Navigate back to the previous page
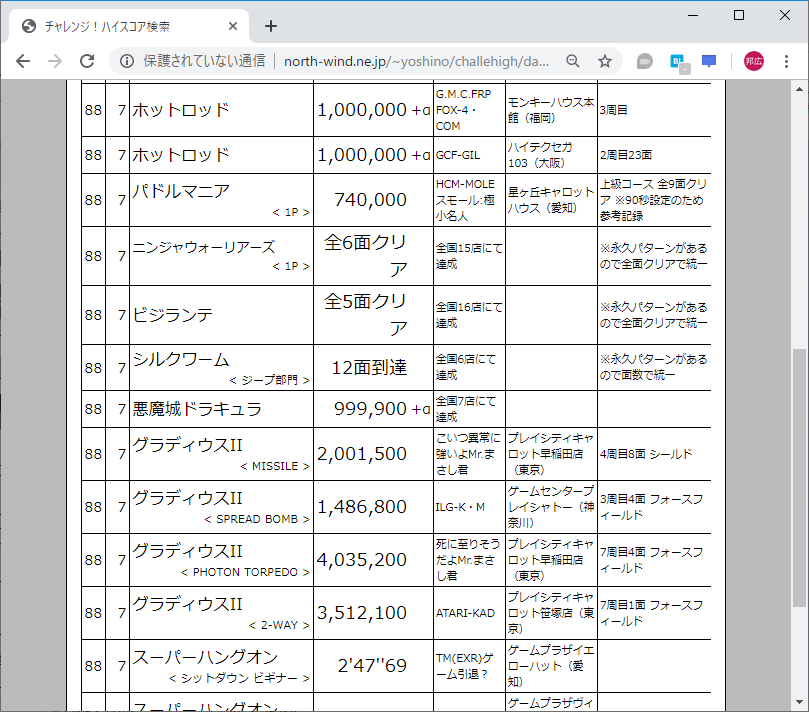This screenshot has height=712, width=809. coord(23,61)
